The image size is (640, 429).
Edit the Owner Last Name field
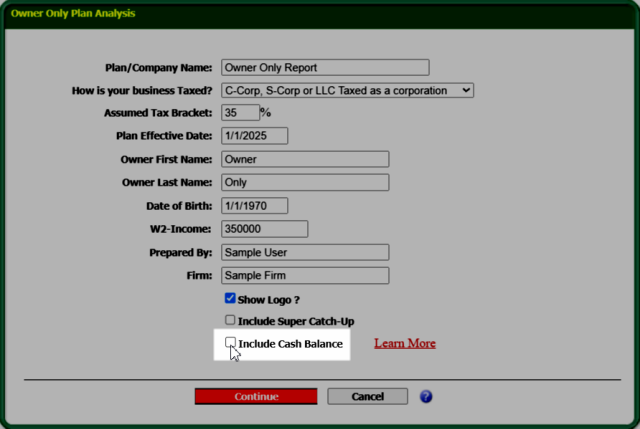coord(304,182)
